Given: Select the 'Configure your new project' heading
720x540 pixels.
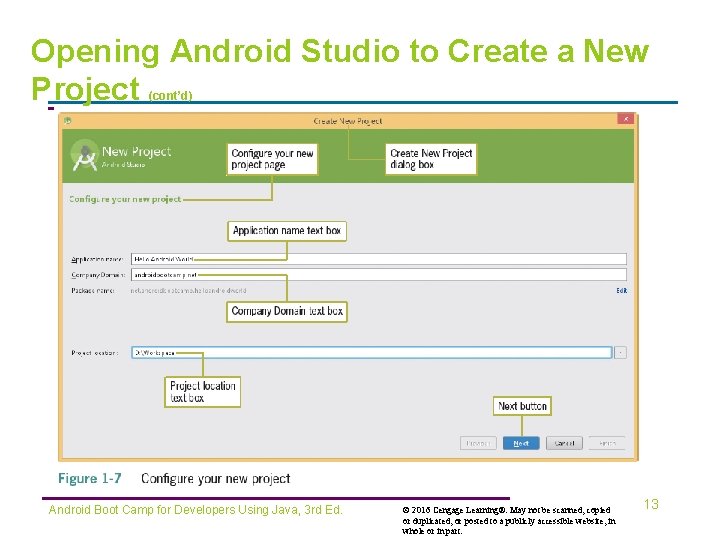Looking at the screenshot, I should pos(125,199).
